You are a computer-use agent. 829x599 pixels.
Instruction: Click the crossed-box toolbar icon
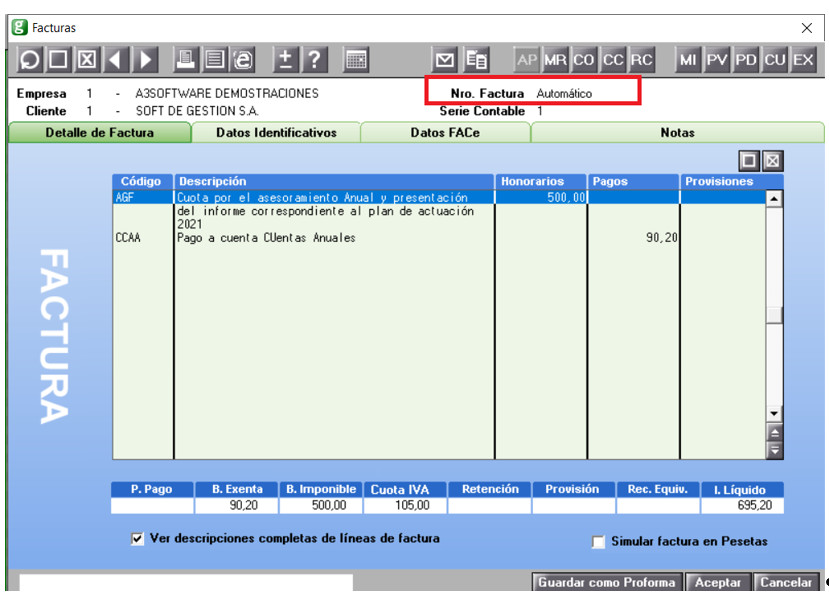click(87, 60)
